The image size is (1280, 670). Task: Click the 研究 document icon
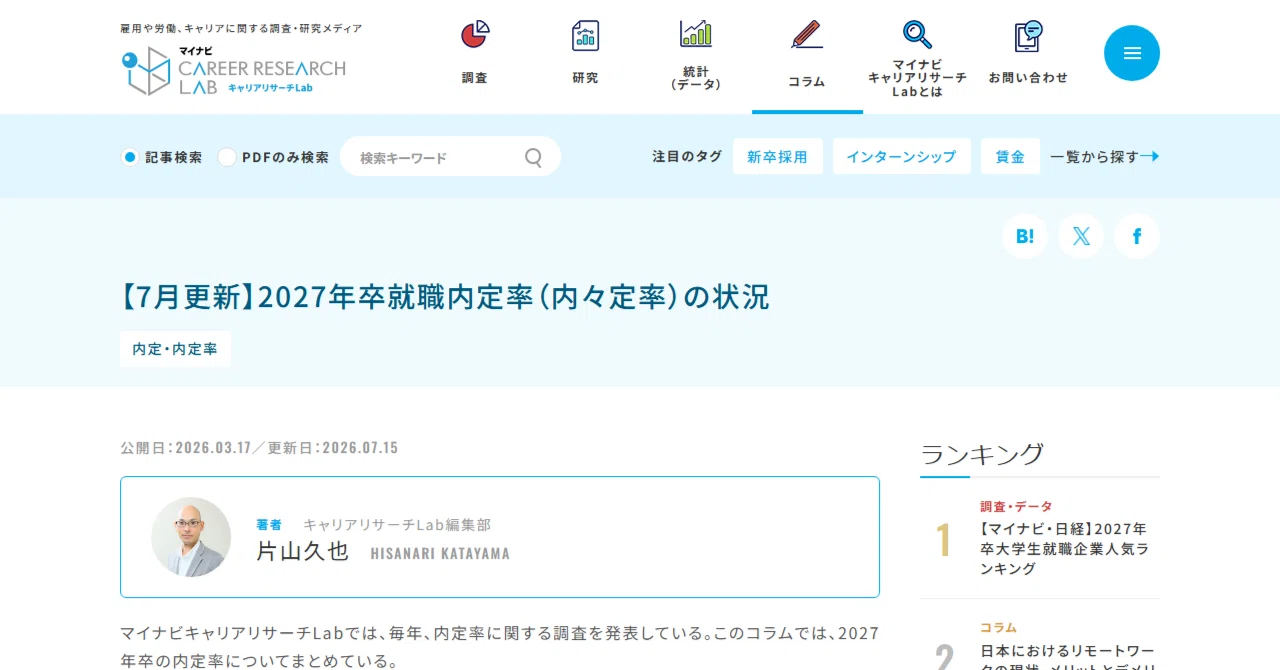585,34
